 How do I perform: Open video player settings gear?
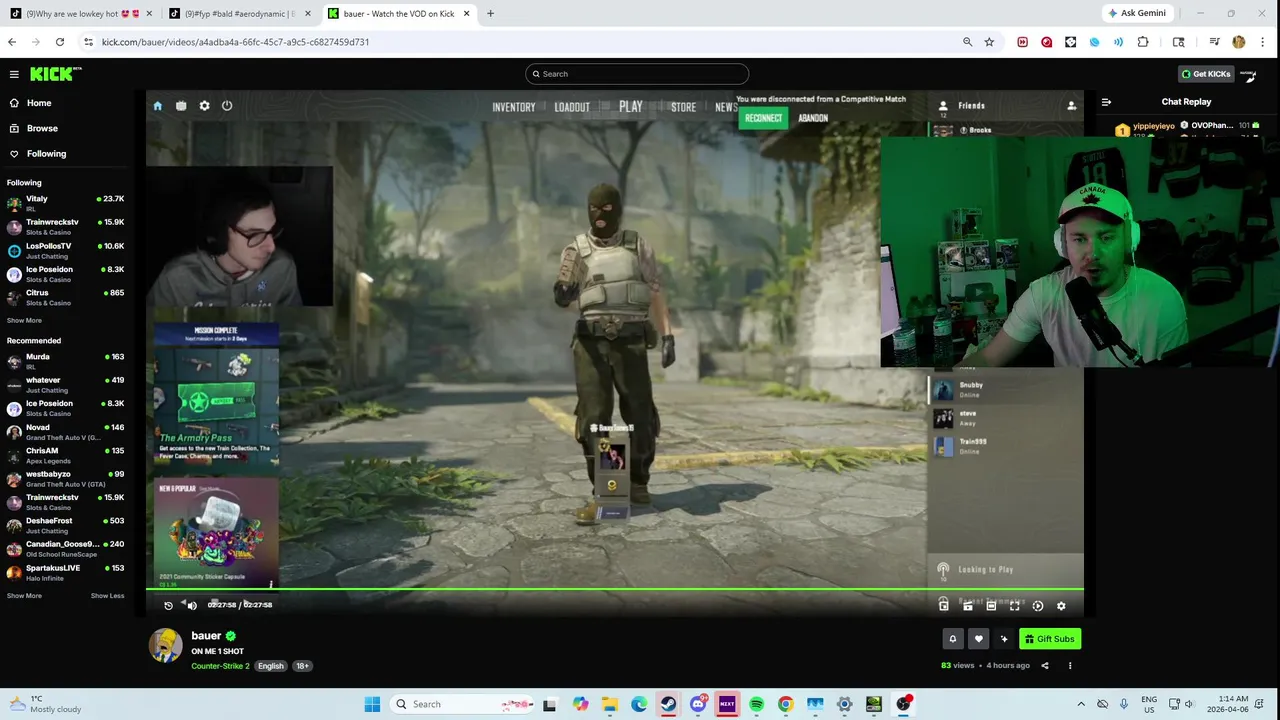[x=1061, y=605]
